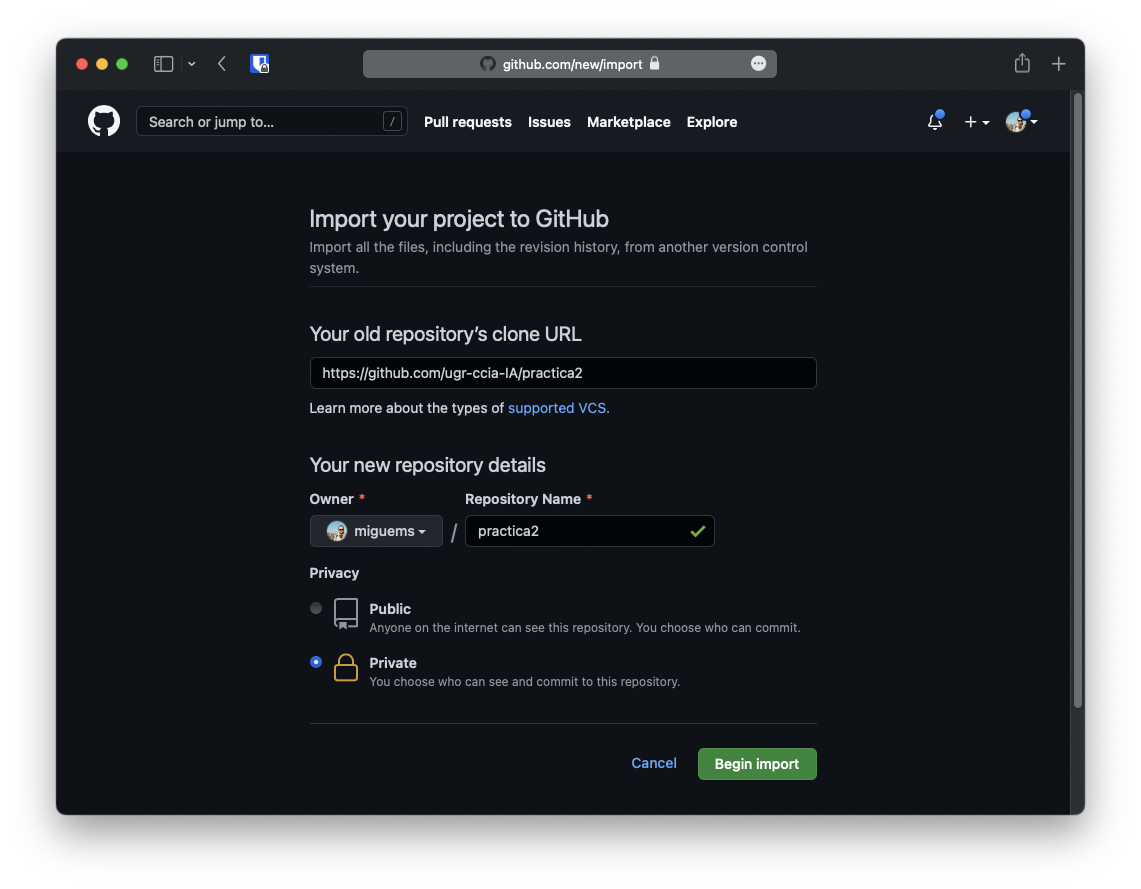The width and height of the screenshot is (1141, 889).
Task: Toggle the Safari sidebar icon
Action: coord(164,64)
